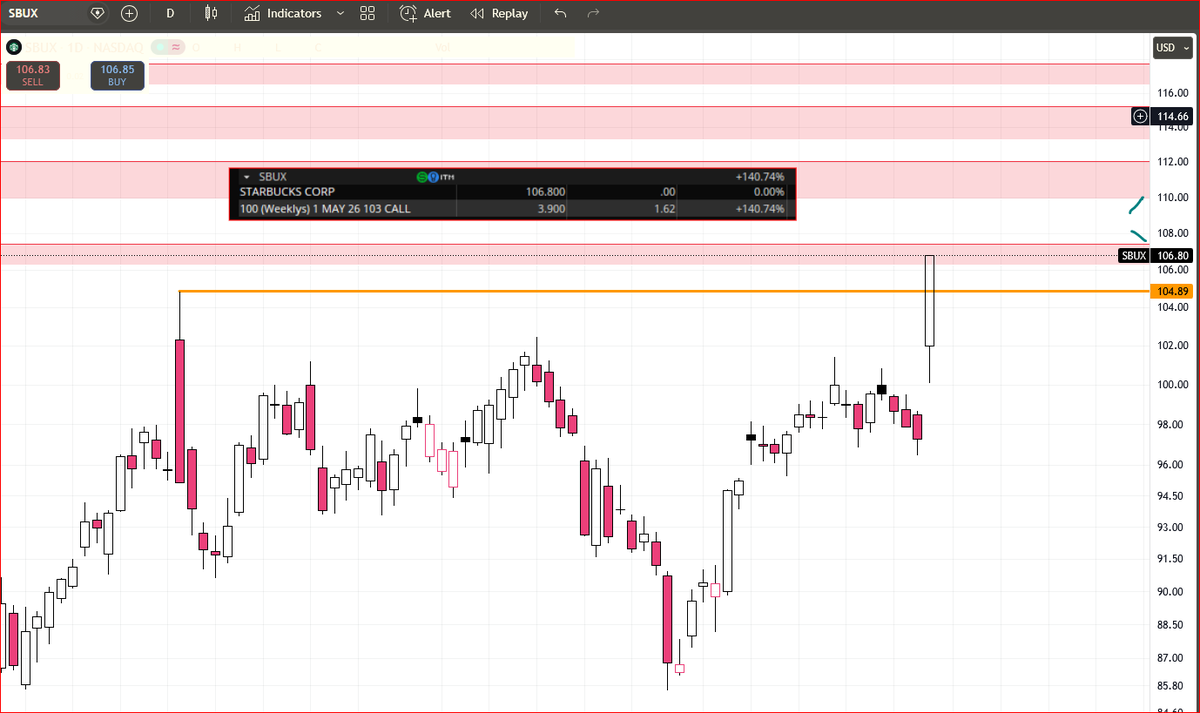1200x713 pixels.
Task: Click the diamond icon beside SBUX symbol
Action: point(97,14)
